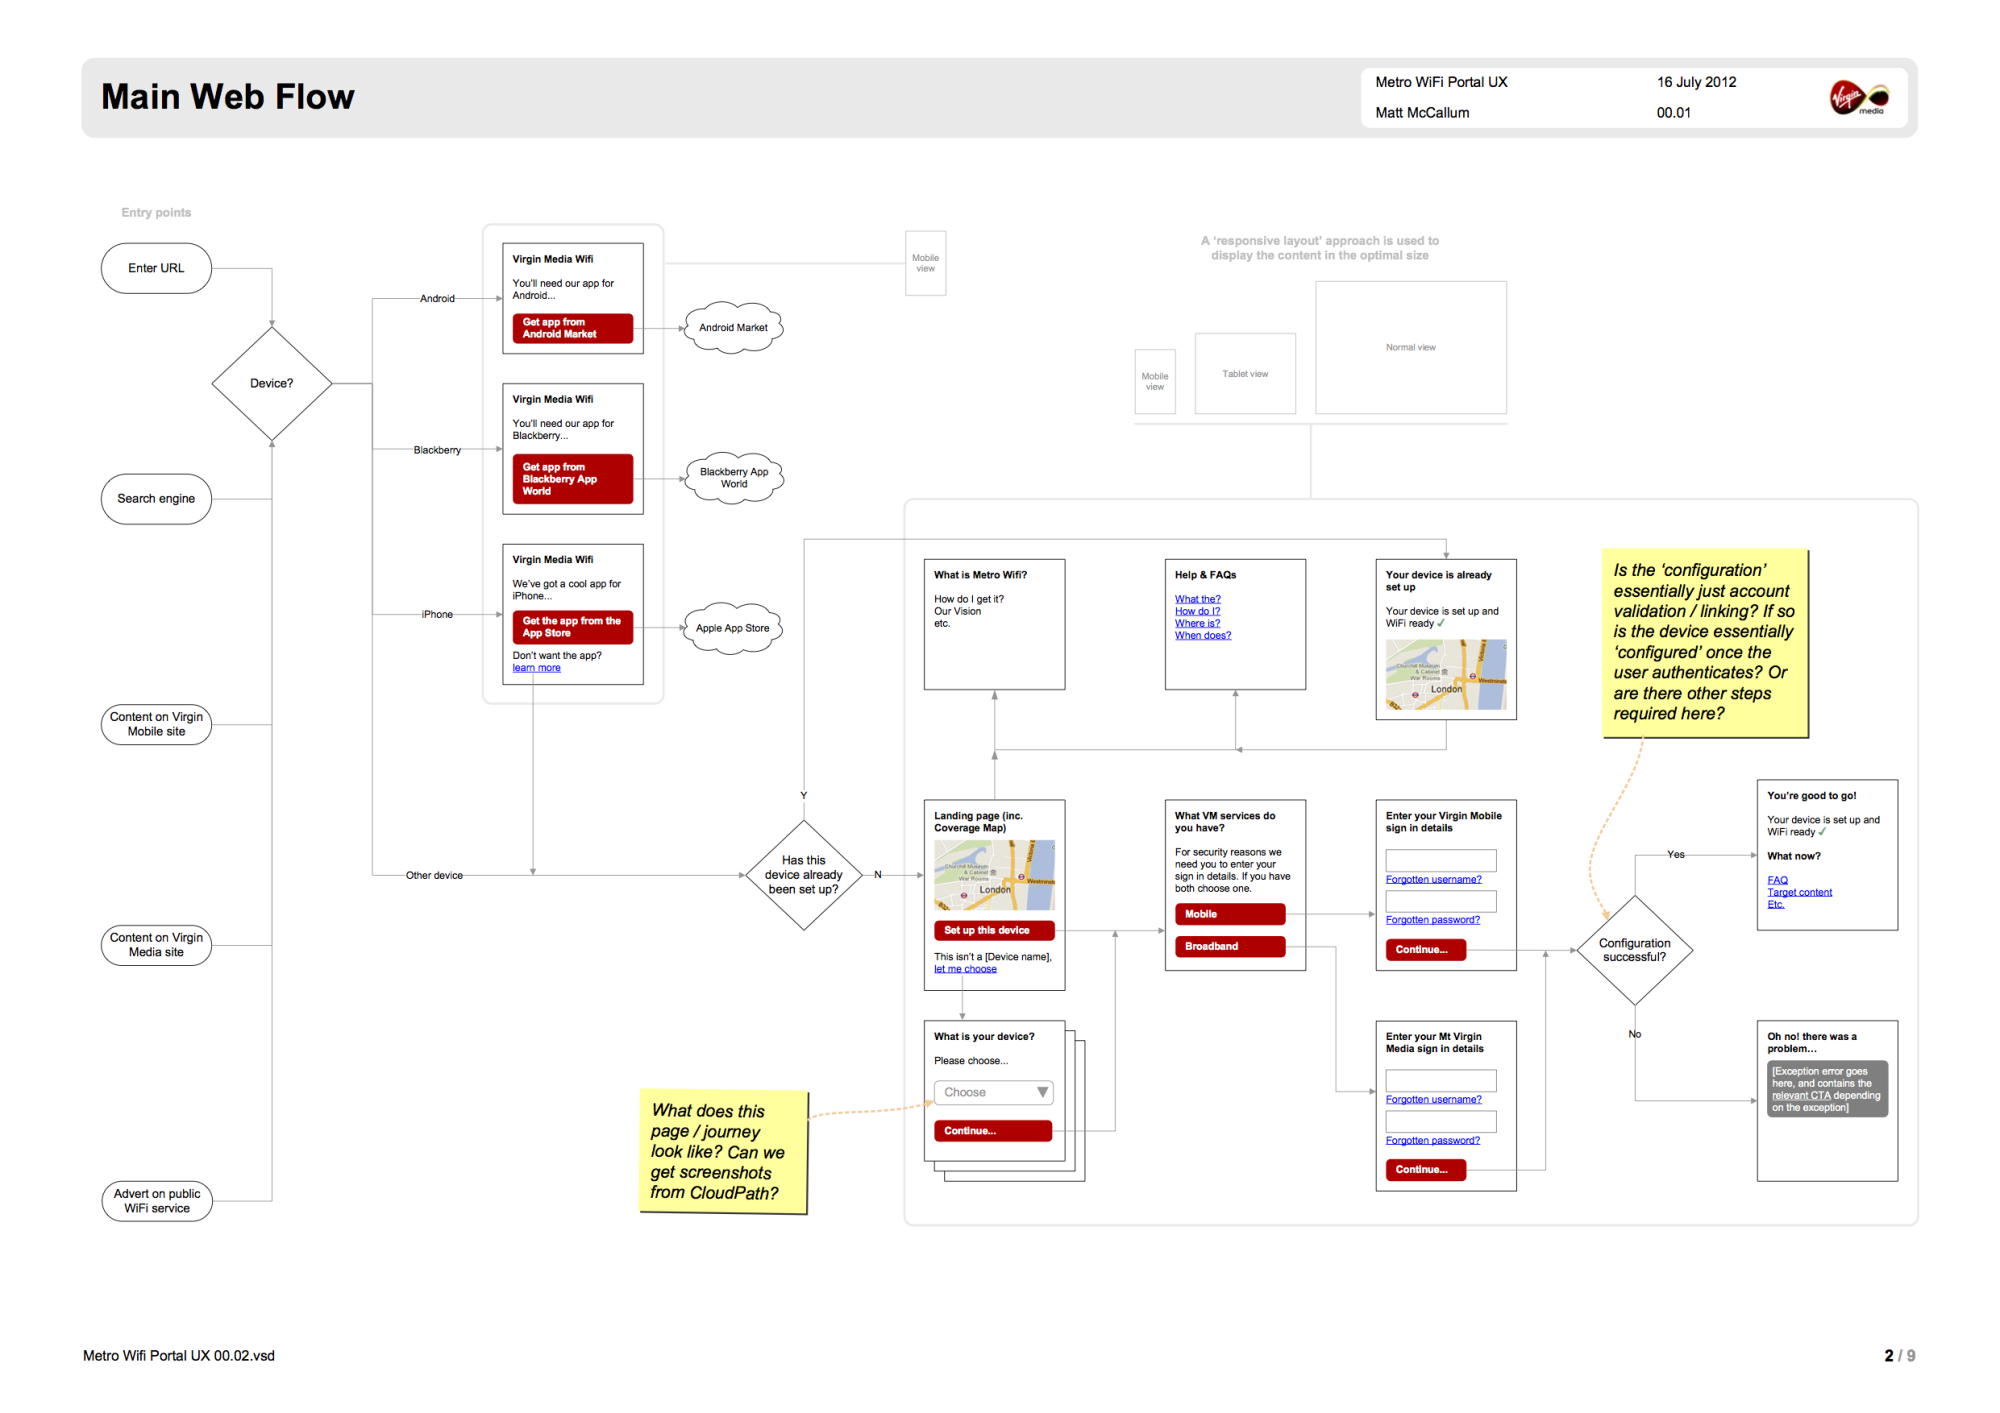Open 'Forgotten password?' in Virgin Media sign in

1432,1141
